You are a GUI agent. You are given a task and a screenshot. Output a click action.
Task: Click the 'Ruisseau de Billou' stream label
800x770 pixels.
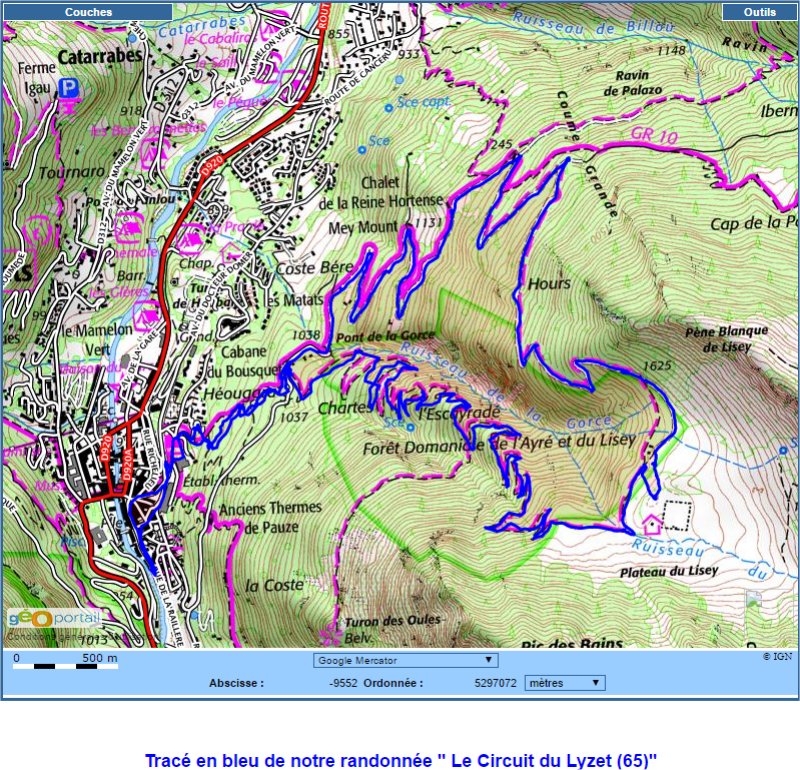(x=594, y=23)
